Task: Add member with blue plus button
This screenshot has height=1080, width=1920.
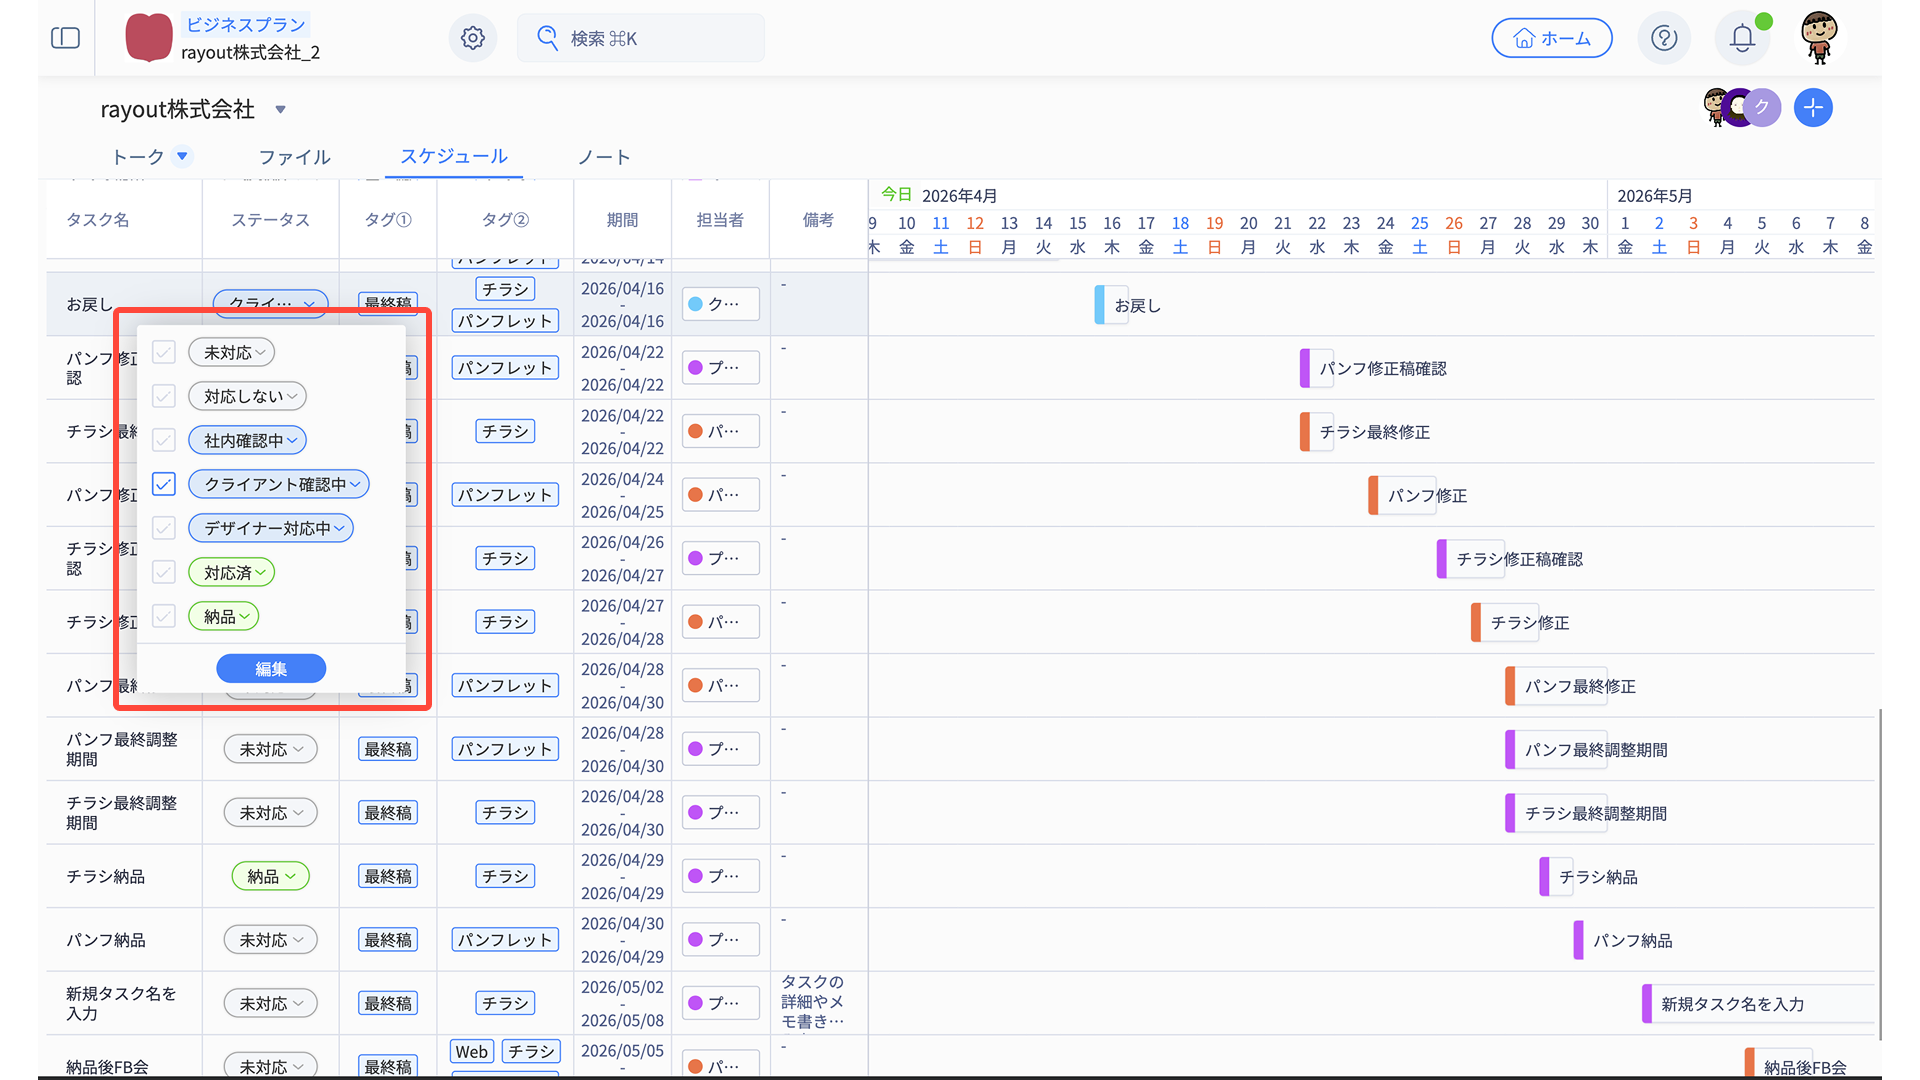Action: pos(1813,108)
